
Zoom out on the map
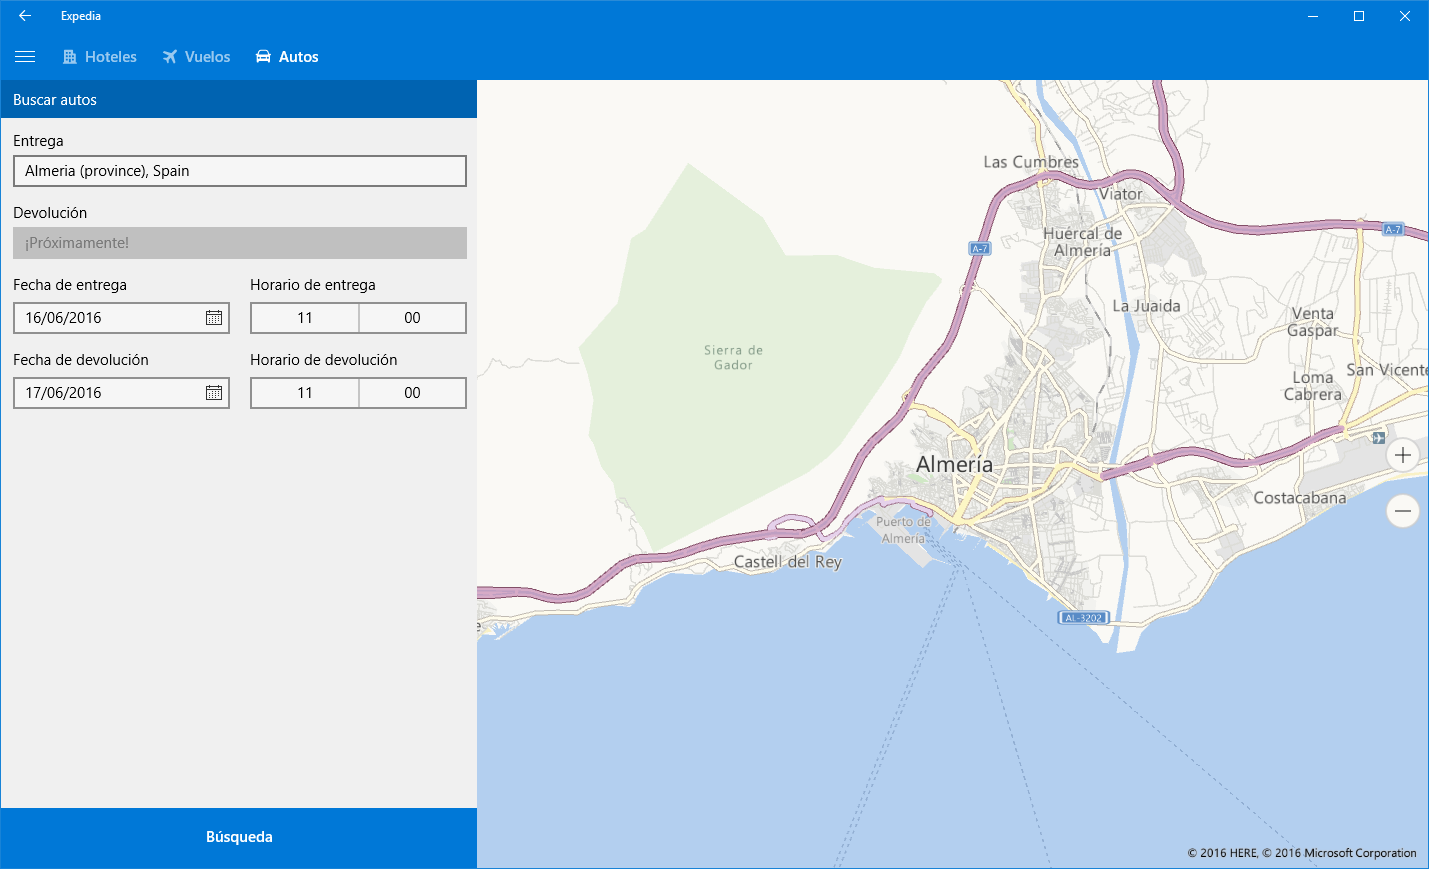(1402, 511)
